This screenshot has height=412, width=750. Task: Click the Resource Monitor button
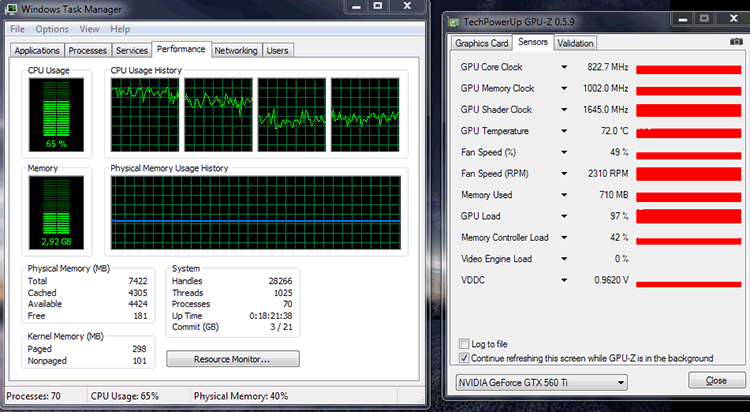coord(233,359)
